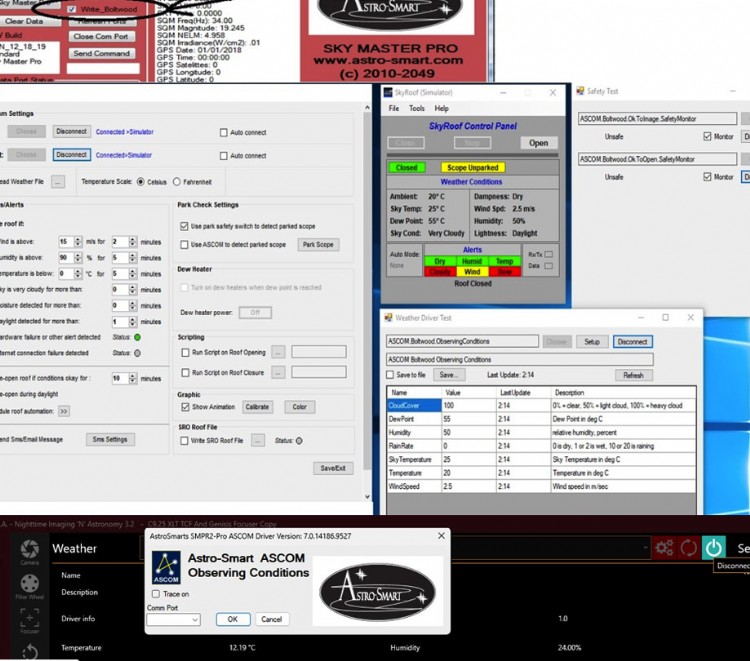Click the blue ASCOM logo icon in driver dialog

pyautogui.click(x=166, y=567)
